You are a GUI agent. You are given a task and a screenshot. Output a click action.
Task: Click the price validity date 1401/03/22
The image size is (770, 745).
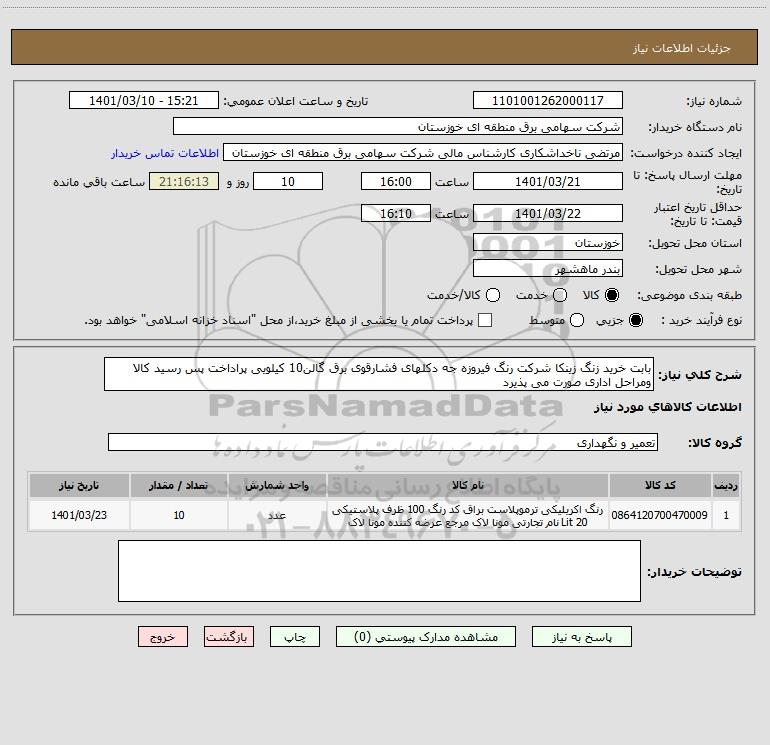point(548,213)
